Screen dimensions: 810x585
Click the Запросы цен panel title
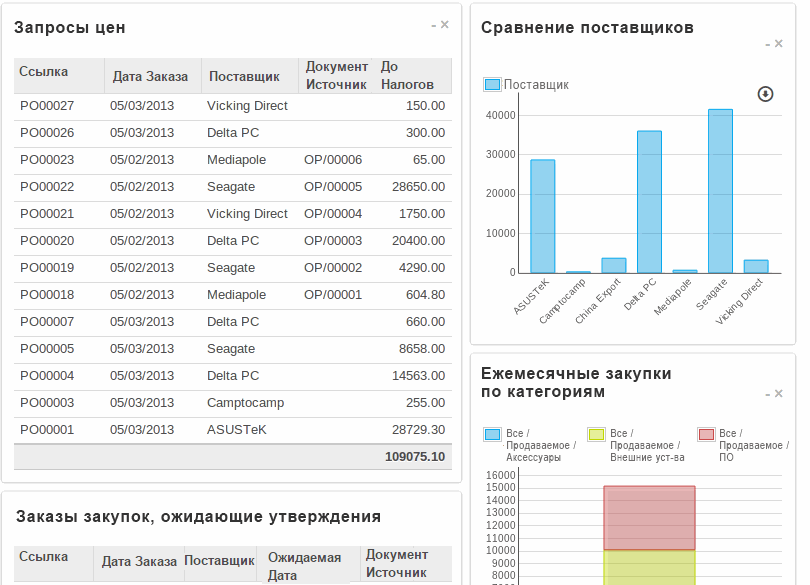click(70, 28)
